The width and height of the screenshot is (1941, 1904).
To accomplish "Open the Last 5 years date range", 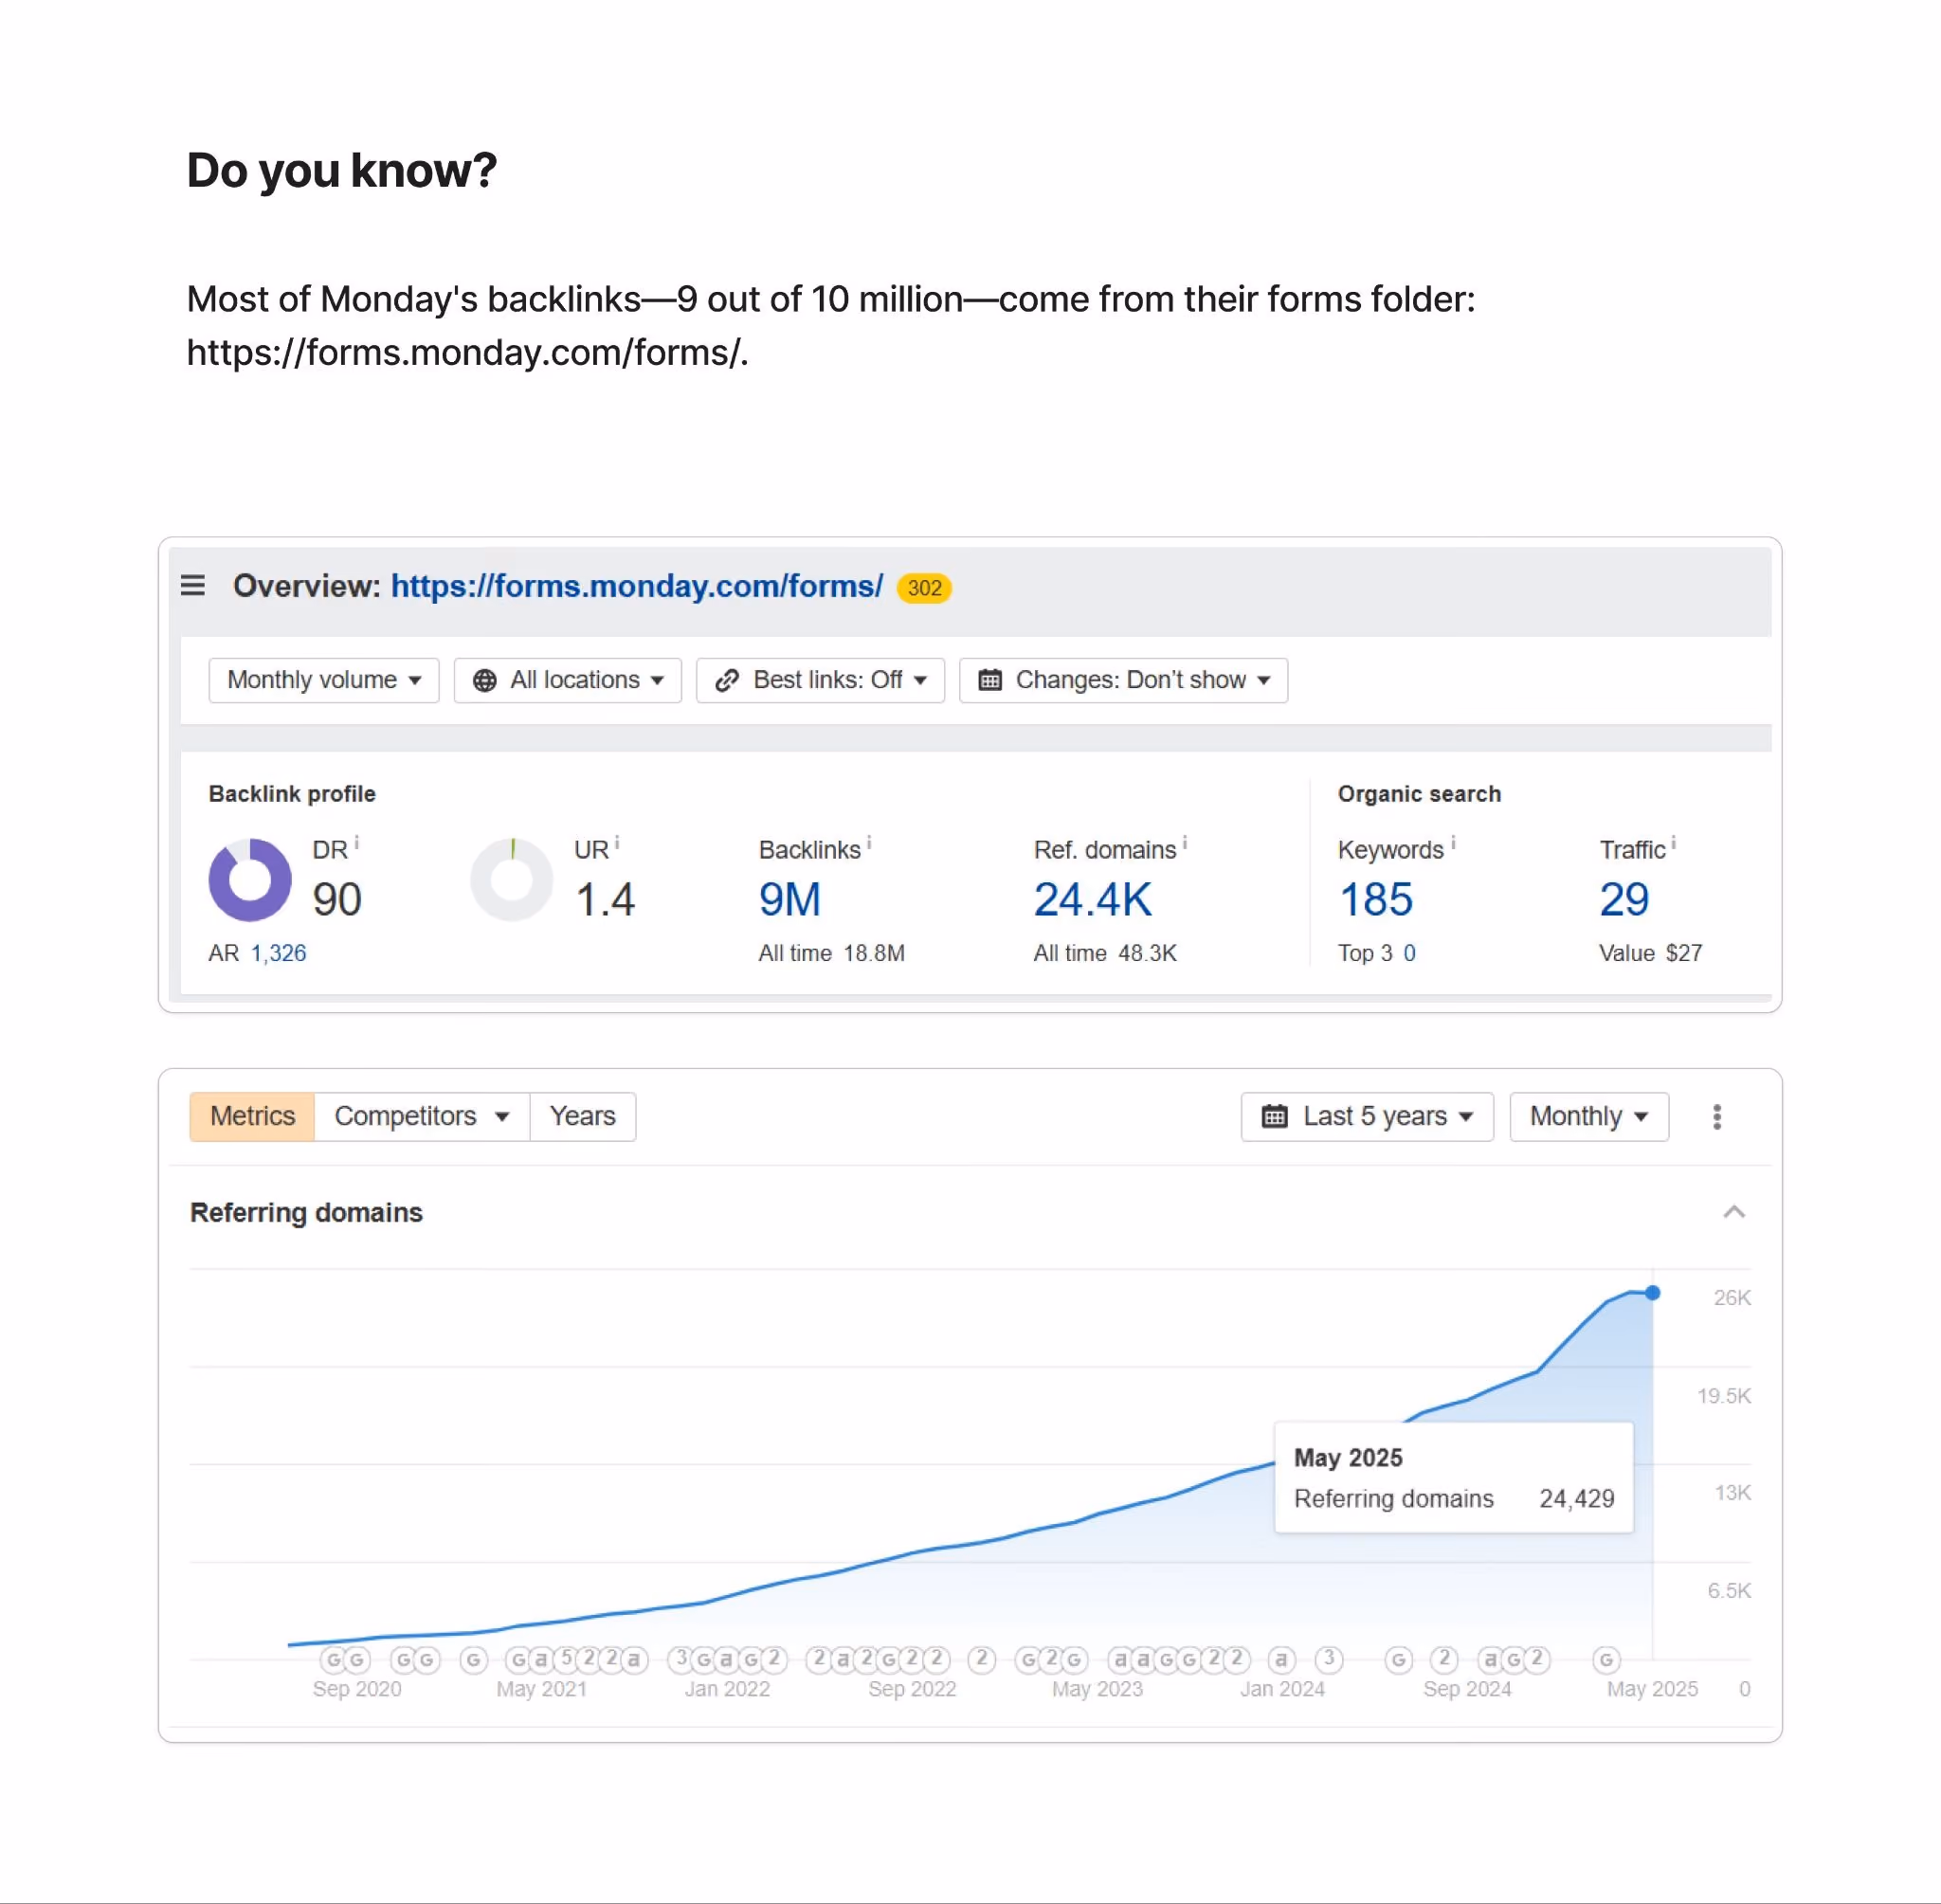I will 1367,1116.
